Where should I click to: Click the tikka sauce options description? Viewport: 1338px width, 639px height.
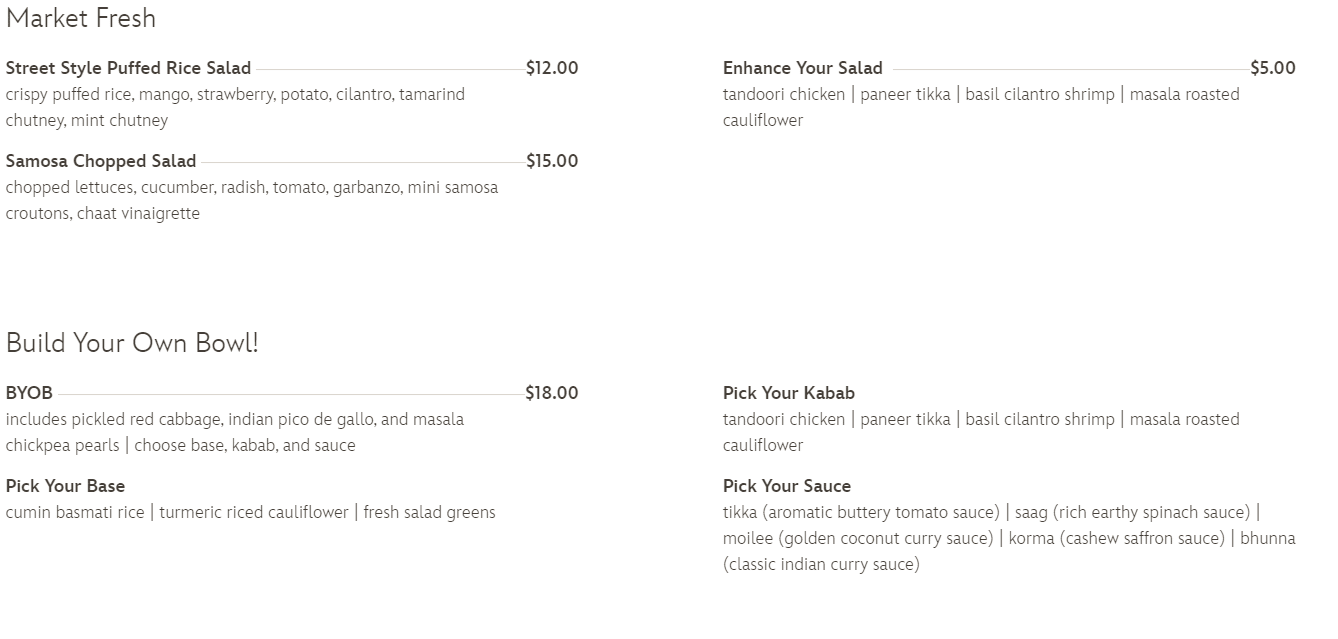click(x=1008, y=538)
